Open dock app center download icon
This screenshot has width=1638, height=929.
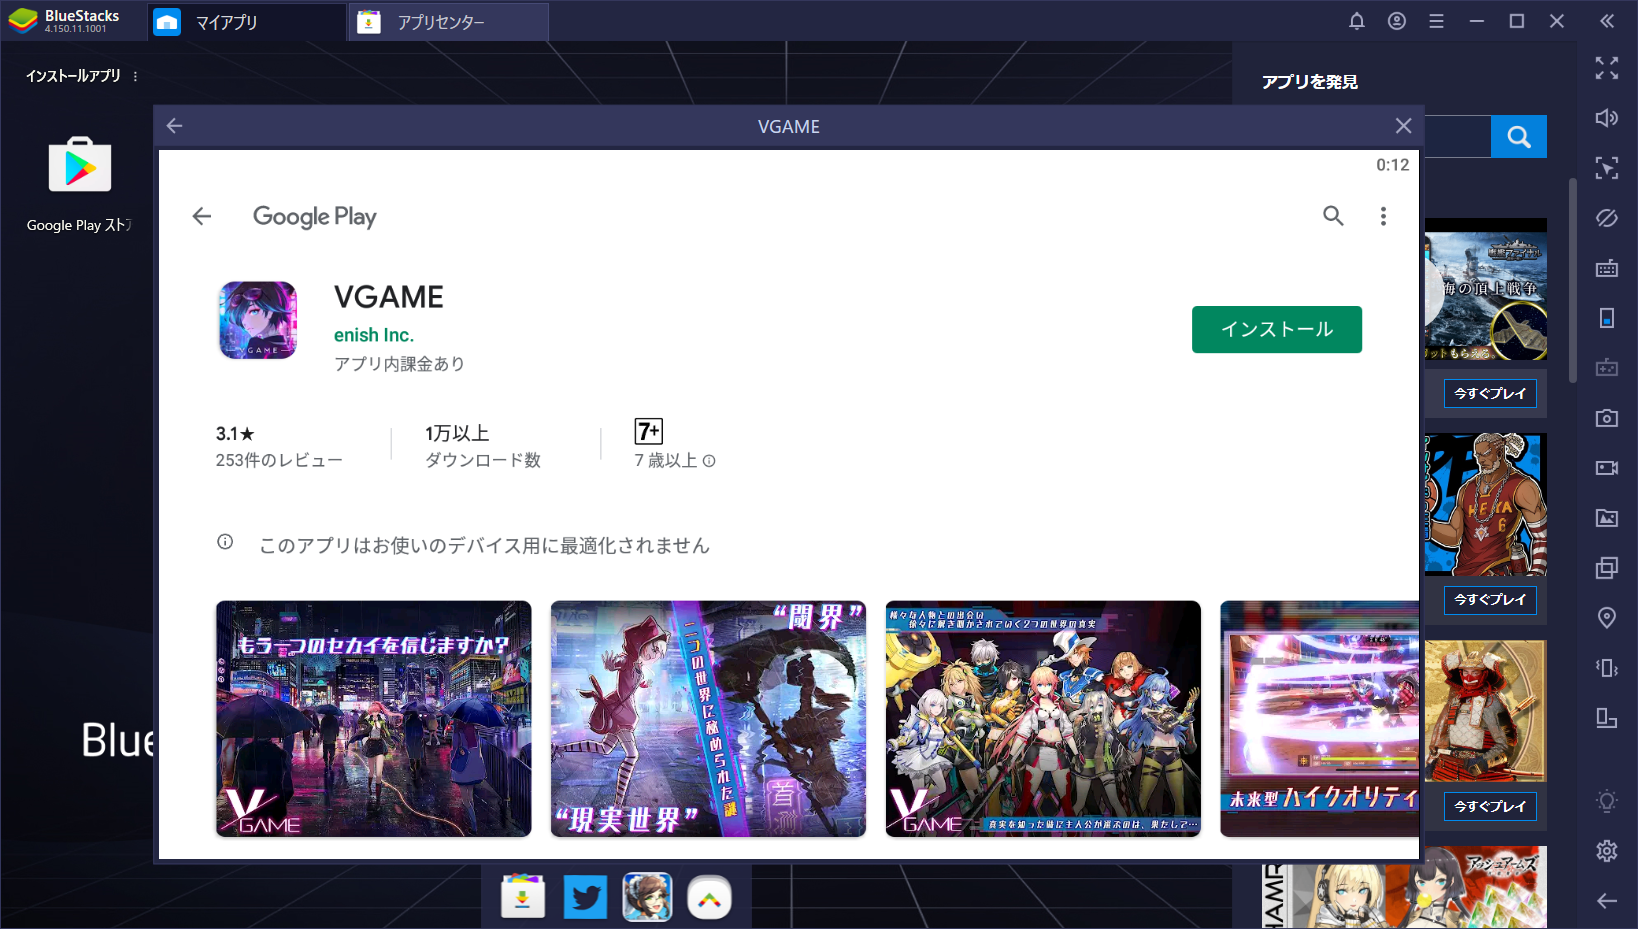pos(523,896)
